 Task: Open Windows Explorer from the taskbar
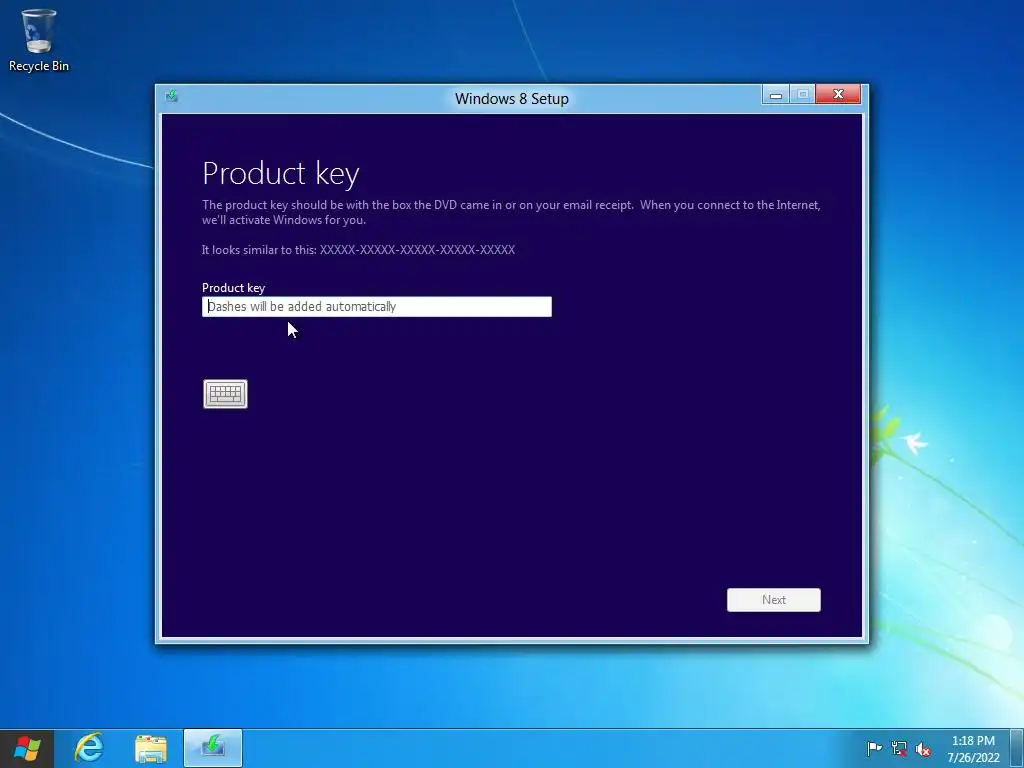pos(151,748)
